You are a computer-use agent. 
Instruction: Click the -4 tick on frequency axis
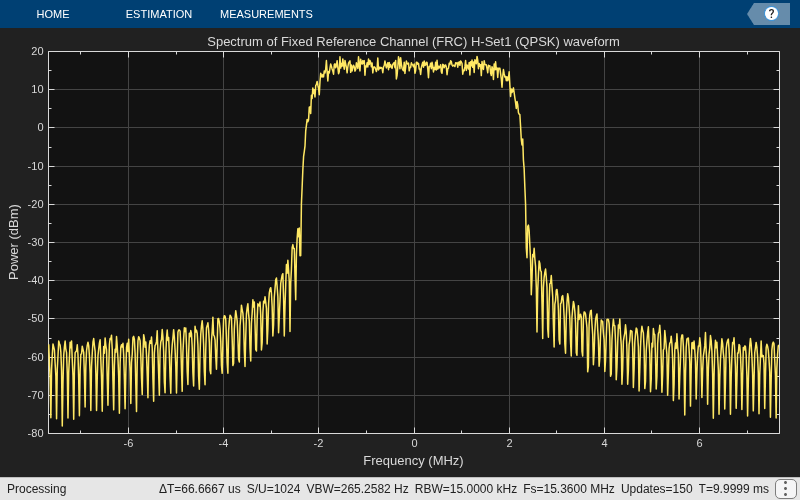[223, 443]
